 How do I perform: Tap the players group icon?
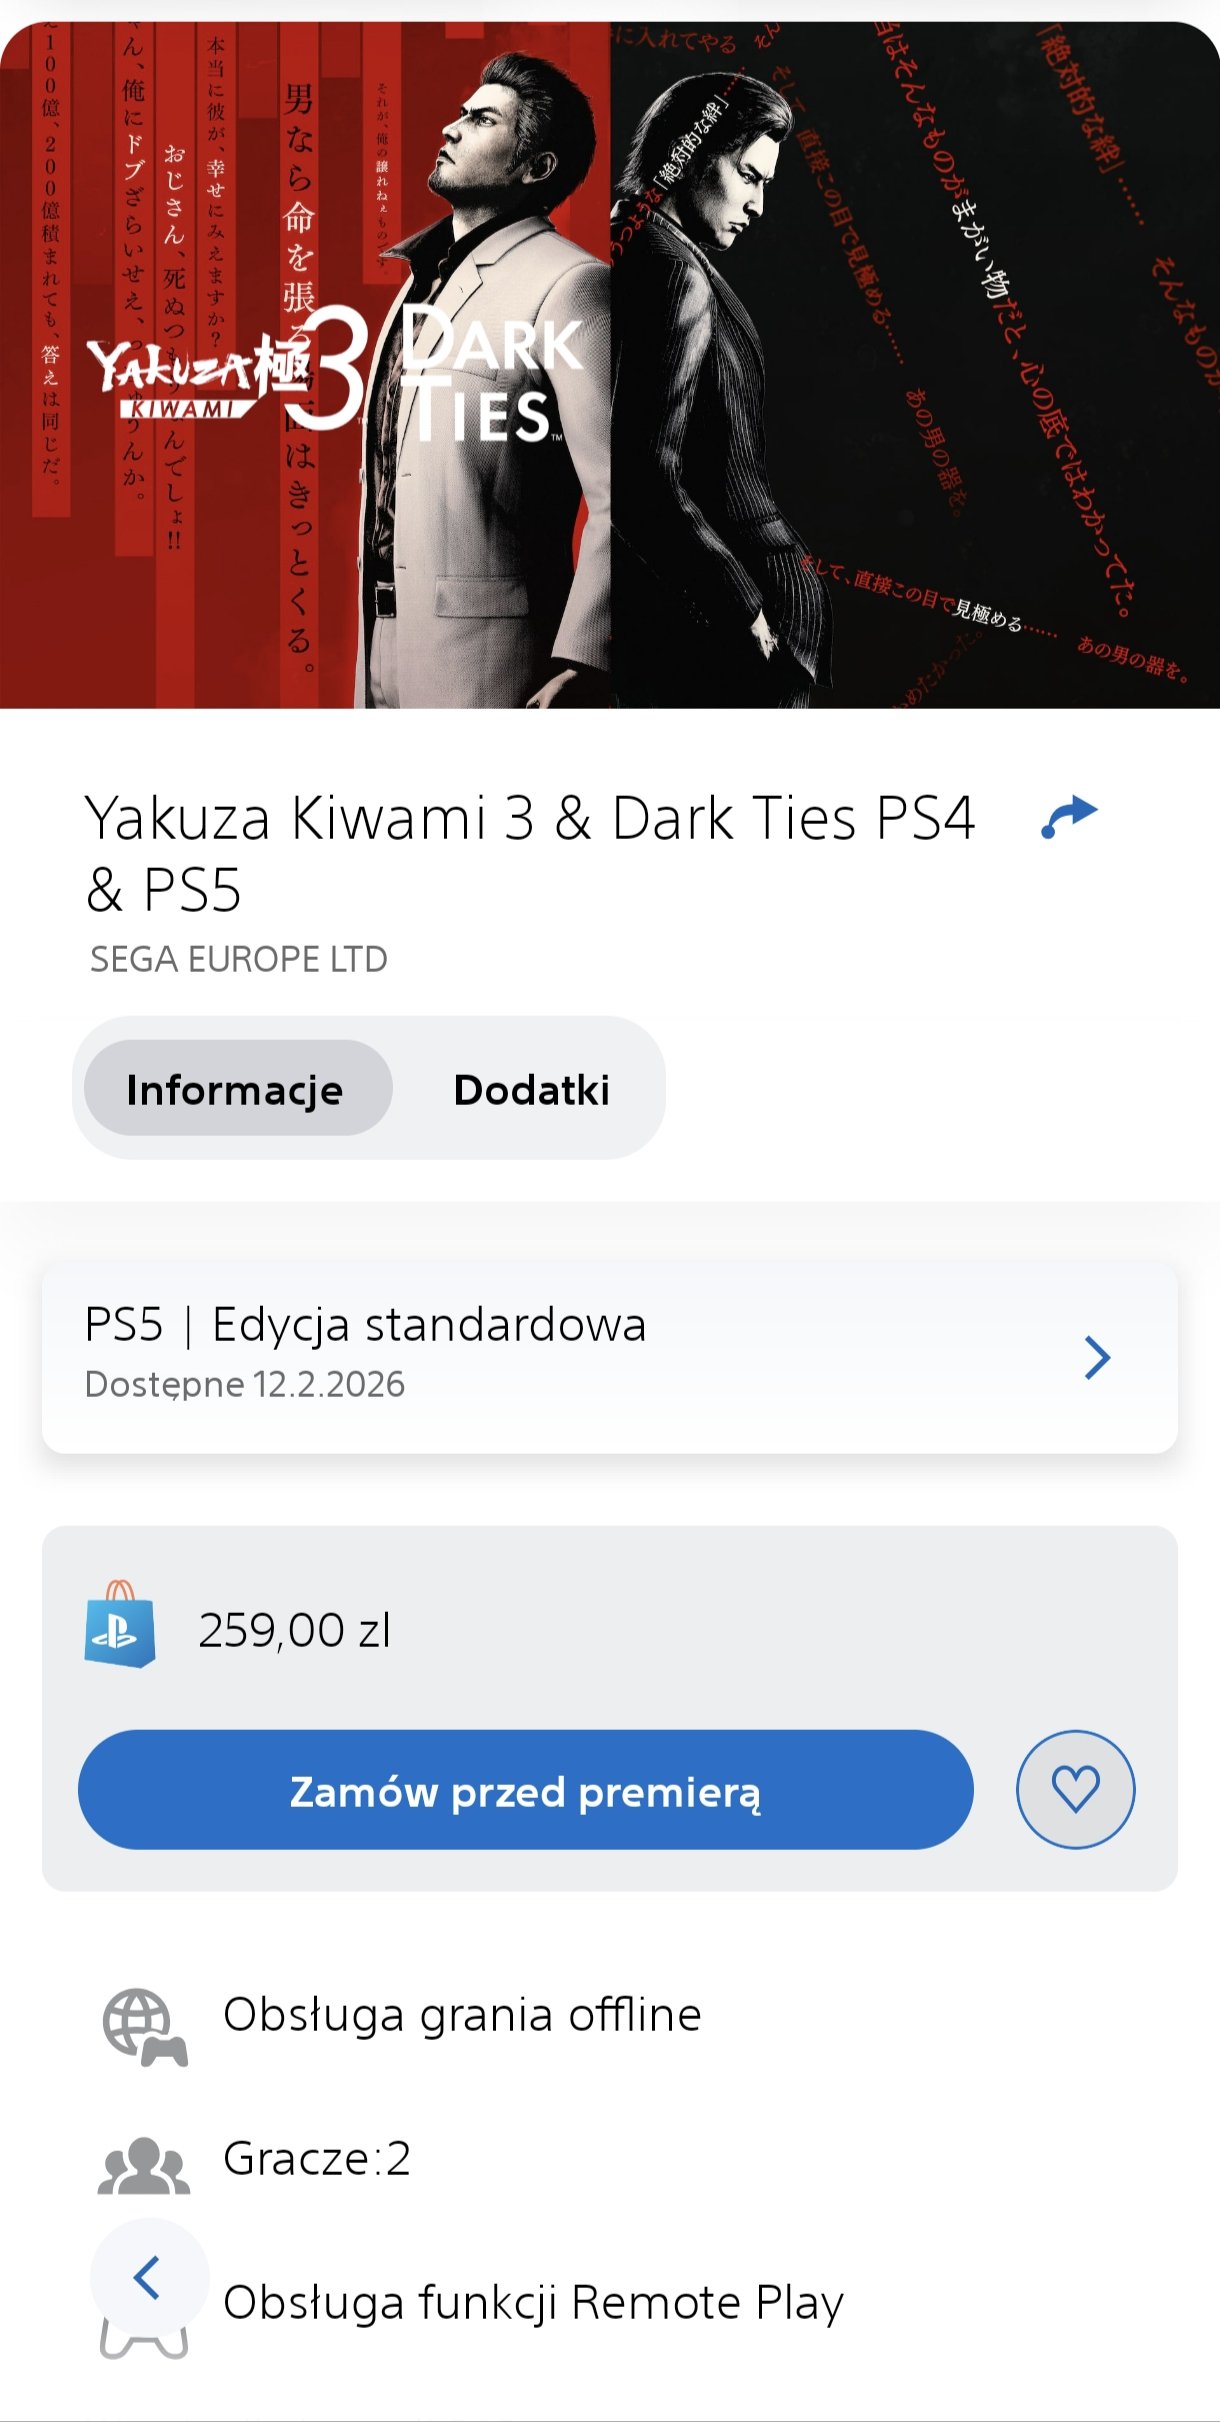coord(144,2165)
